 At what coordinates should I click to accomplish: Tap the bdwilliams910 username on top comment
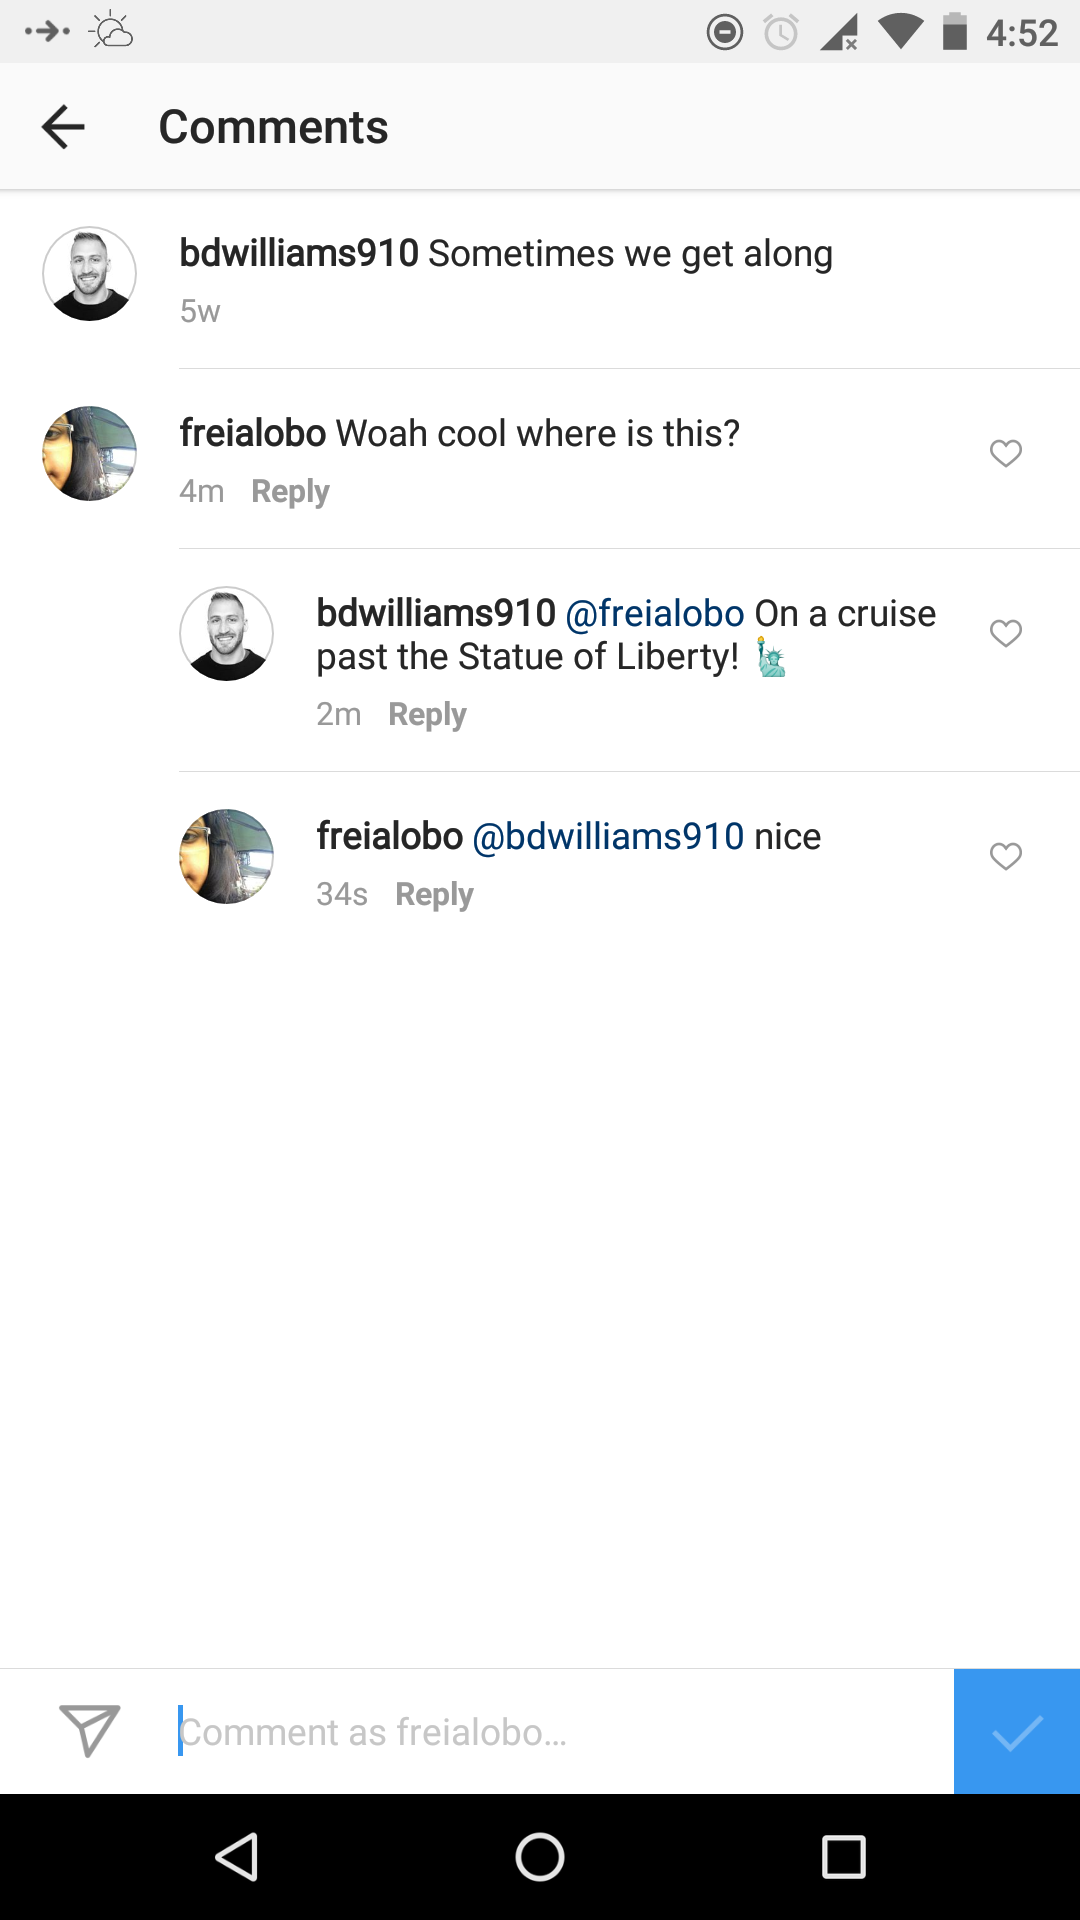[299, 253]
